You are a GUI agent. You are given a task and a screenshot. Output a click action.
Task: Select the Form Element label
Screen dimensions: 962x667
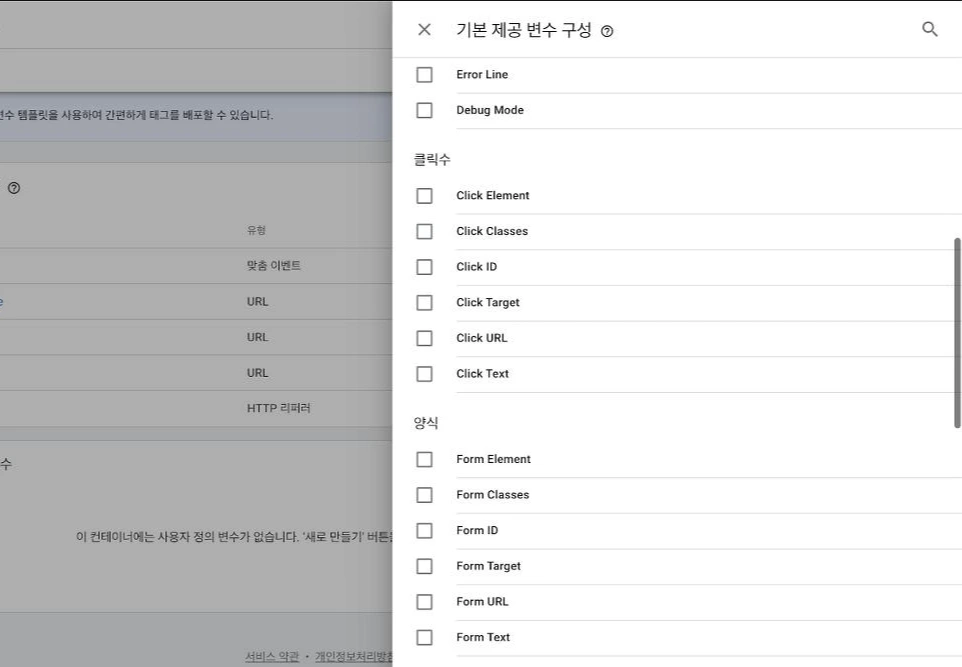[x=493, y=459]
